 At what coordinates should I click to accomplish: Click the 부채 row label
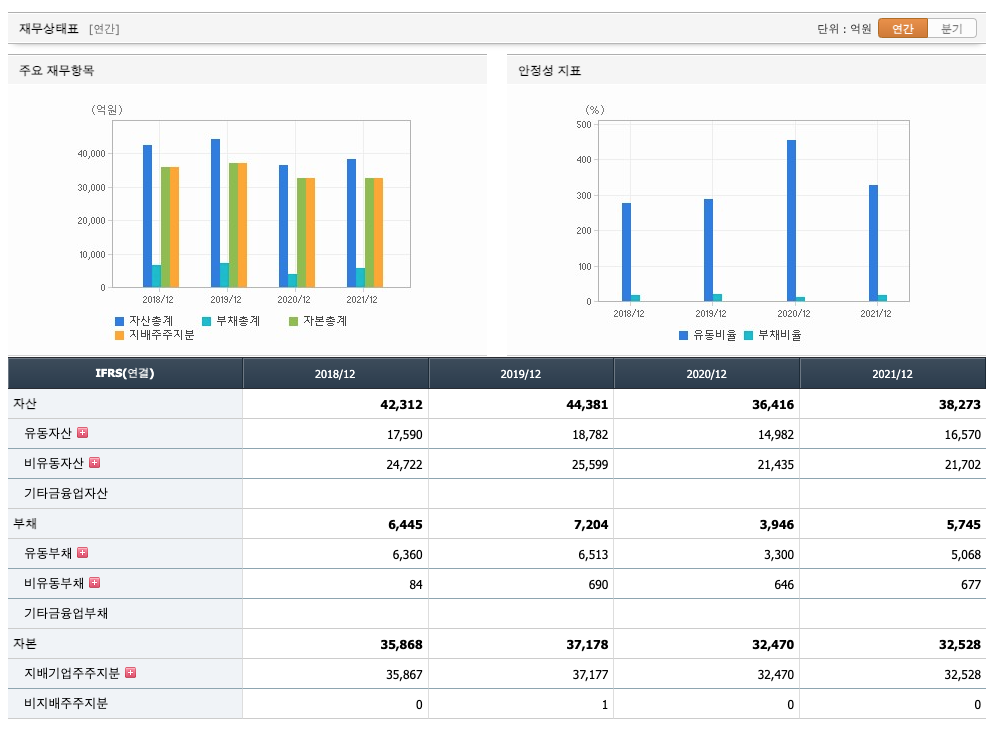tap(25, 524)
